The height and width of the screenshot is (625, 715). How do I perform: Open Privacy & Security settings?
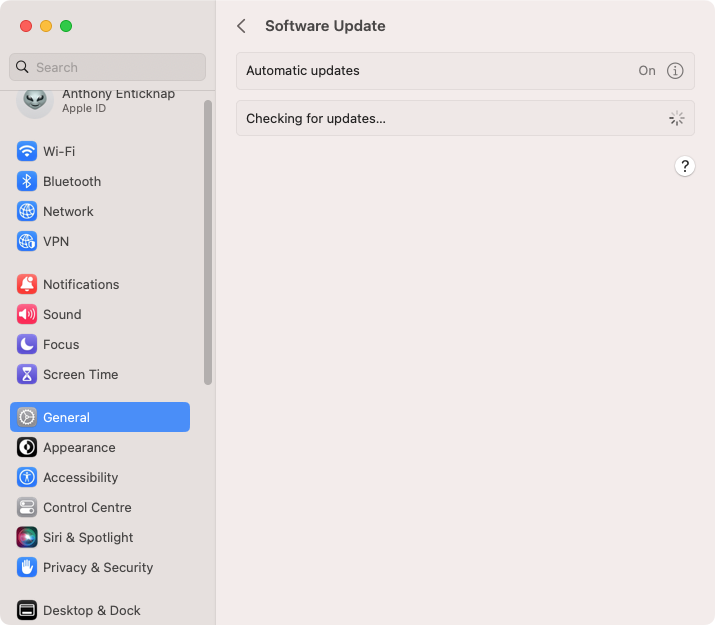(100, 568)
